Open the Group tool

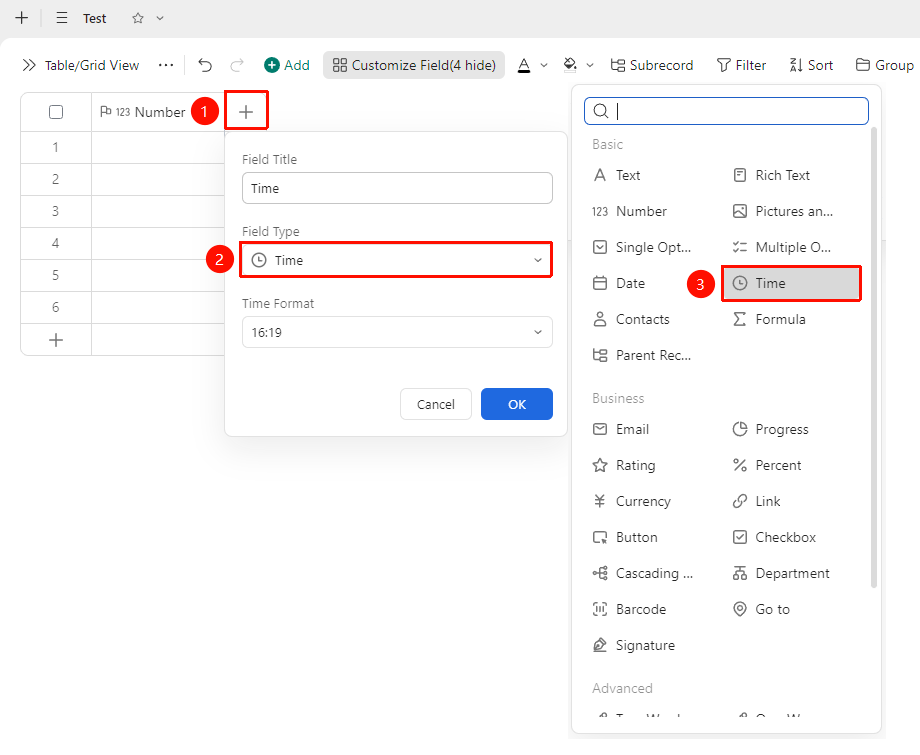tap(885, 65)
